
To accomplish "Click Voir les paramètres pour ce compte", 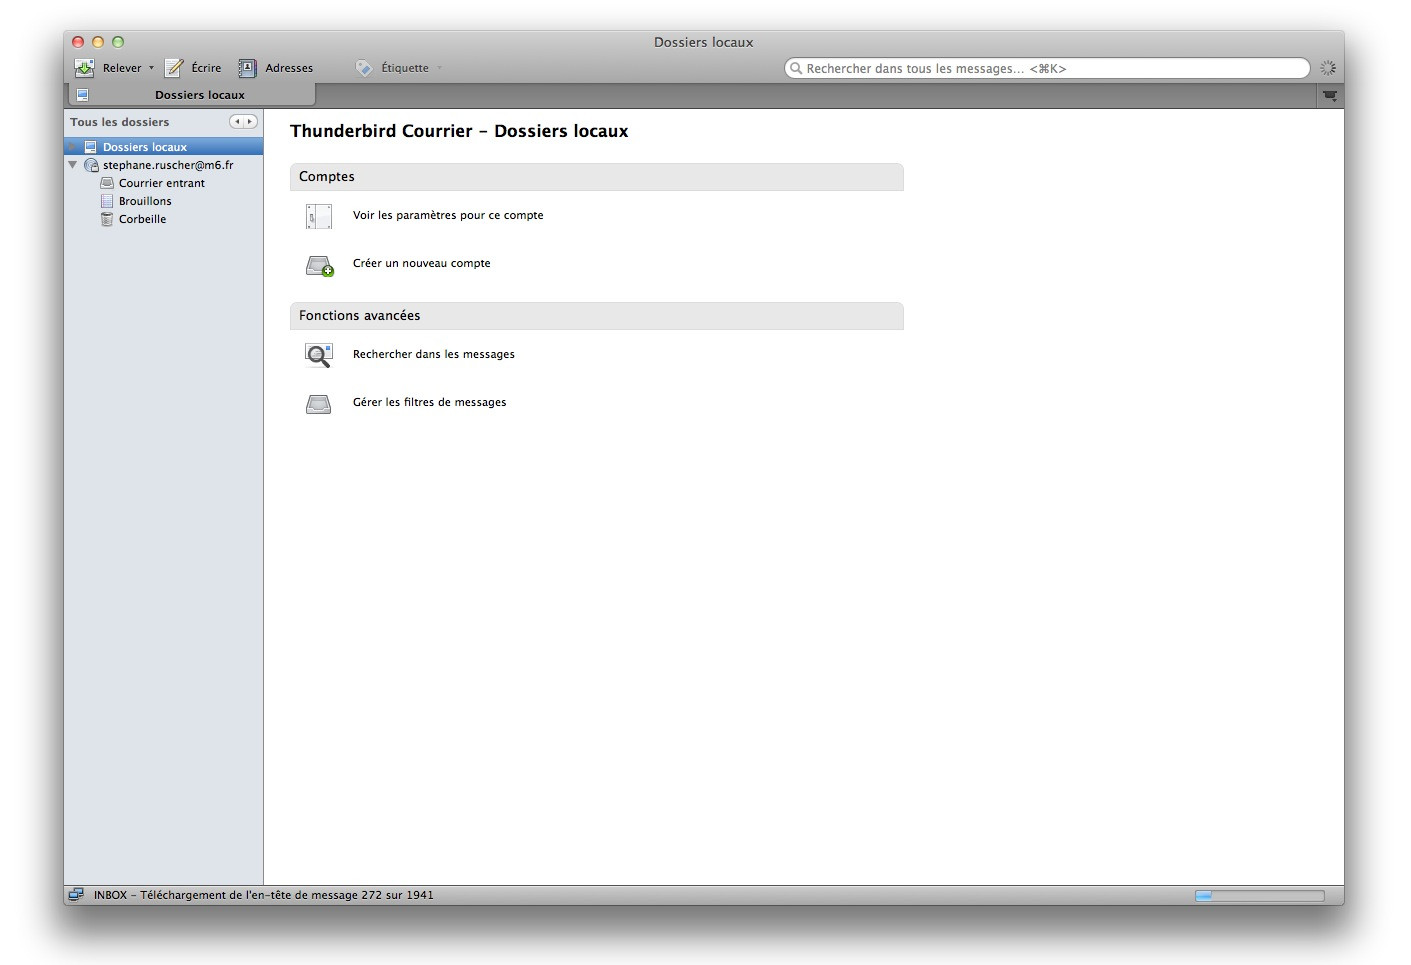I will pos(448,215).
